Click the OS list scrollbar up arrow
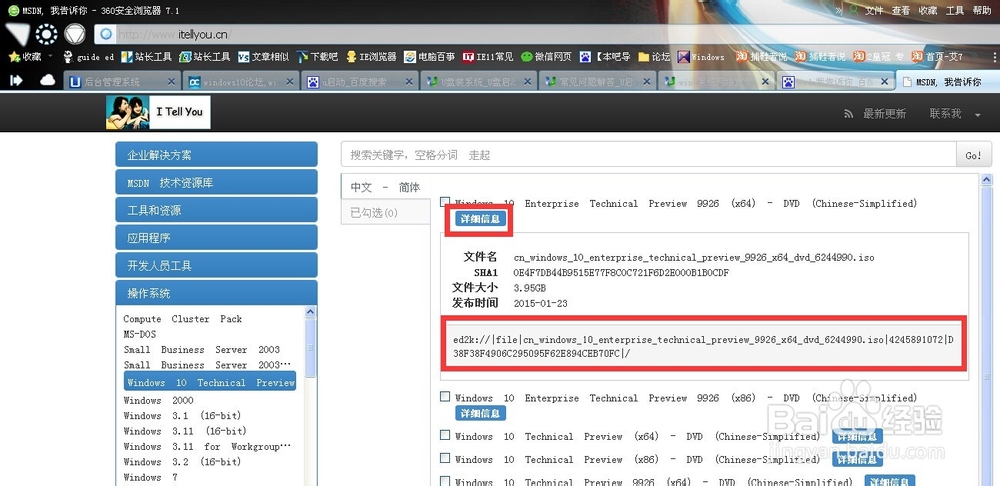This screenshot has height=486, width=1000. [311, 312]
